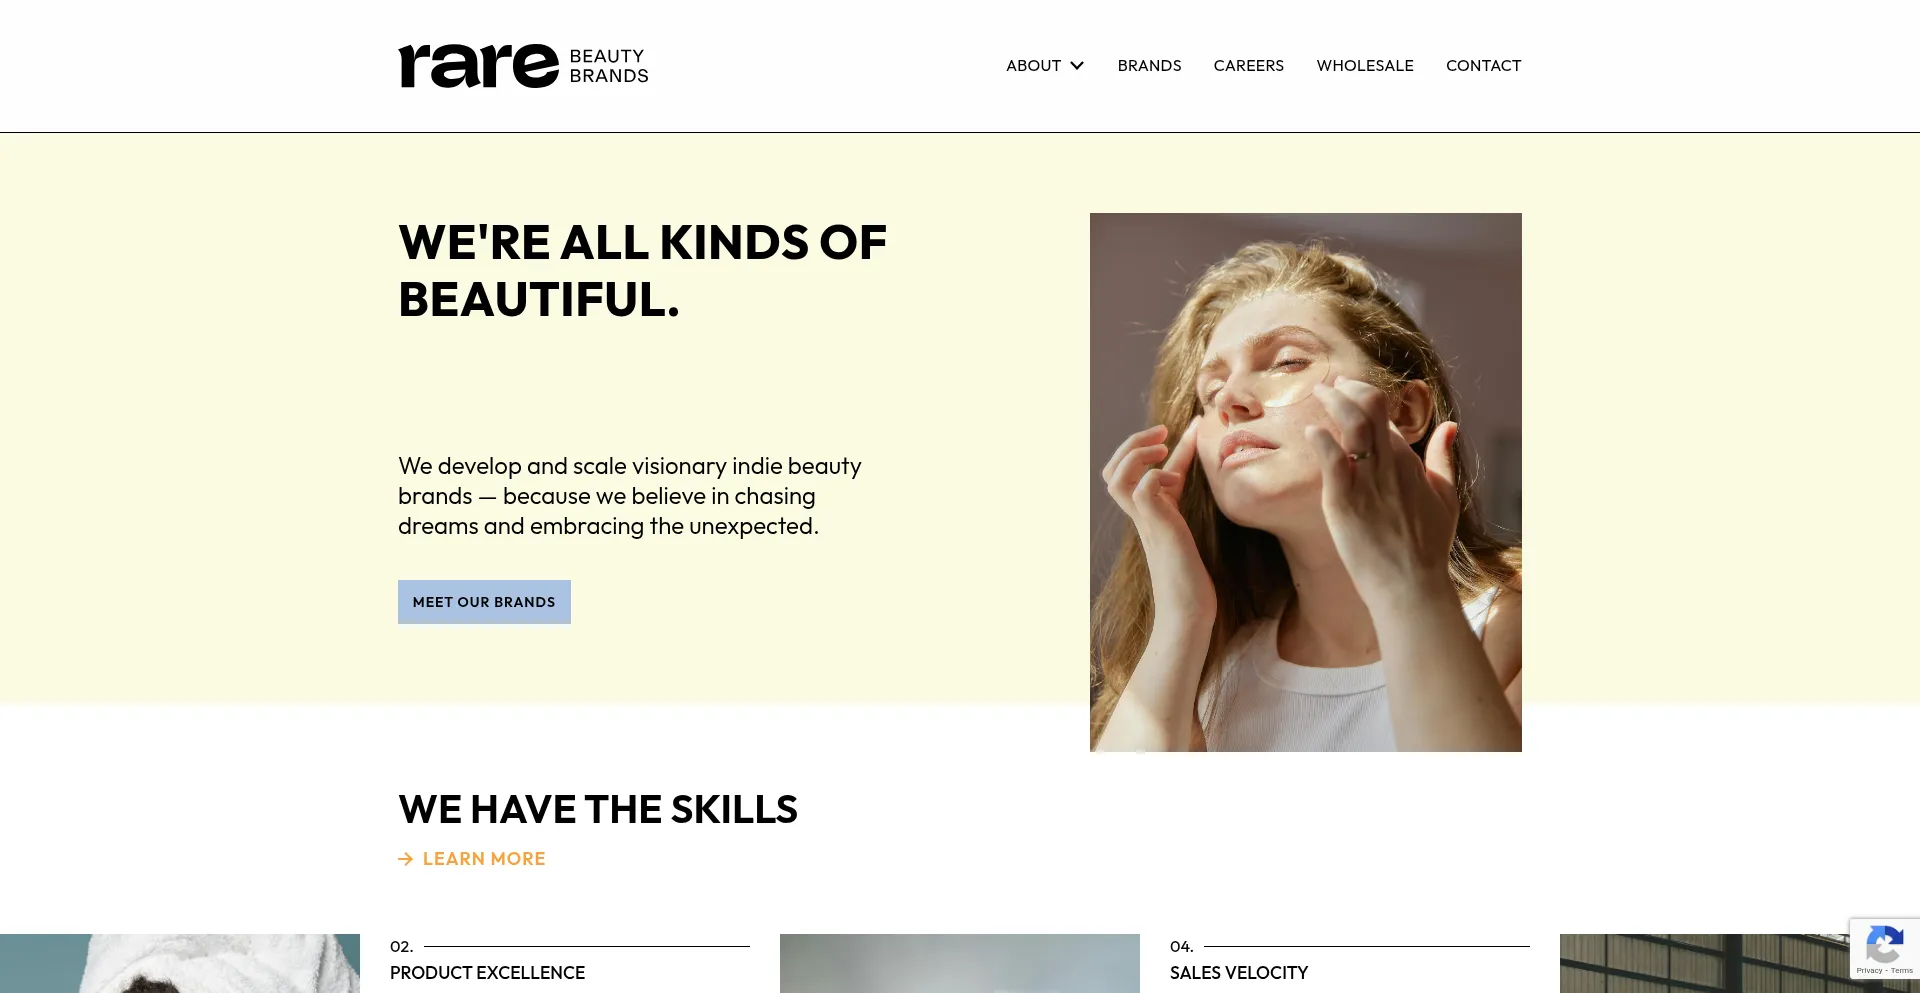Select the PRODUCT EXCELLENCE item
This screenshot has height=993, width=1920.
488,972
